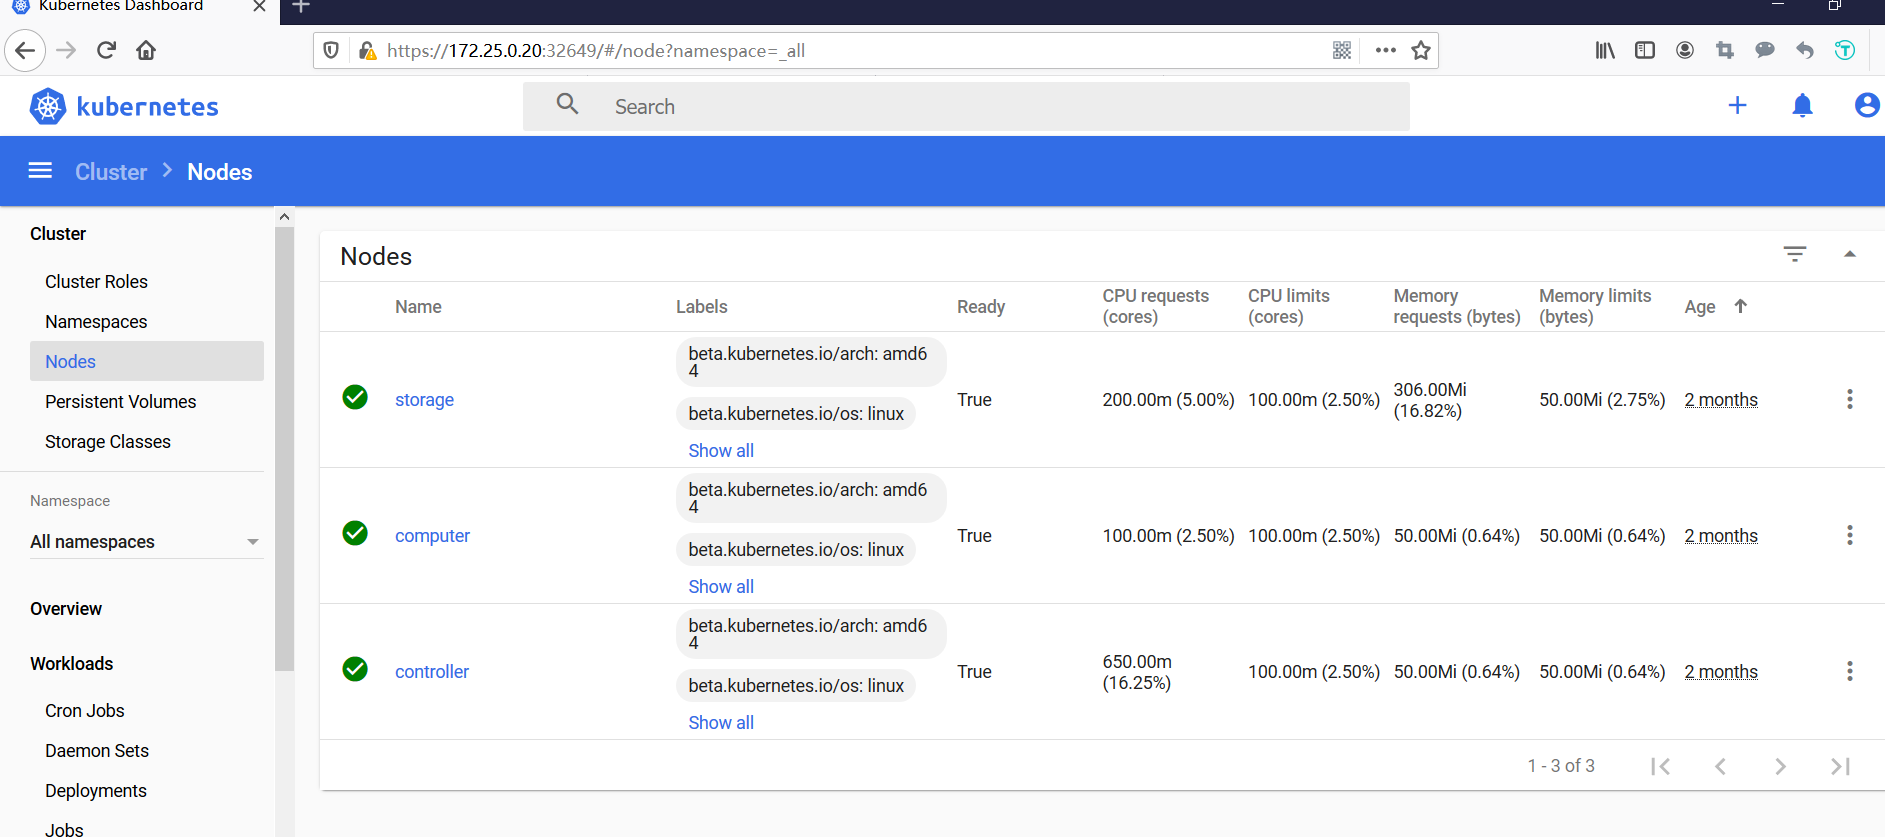The height and width of the screenshot is (837, 1885).
Task: Click the Kubernetes logo
Action: [124, 106]
